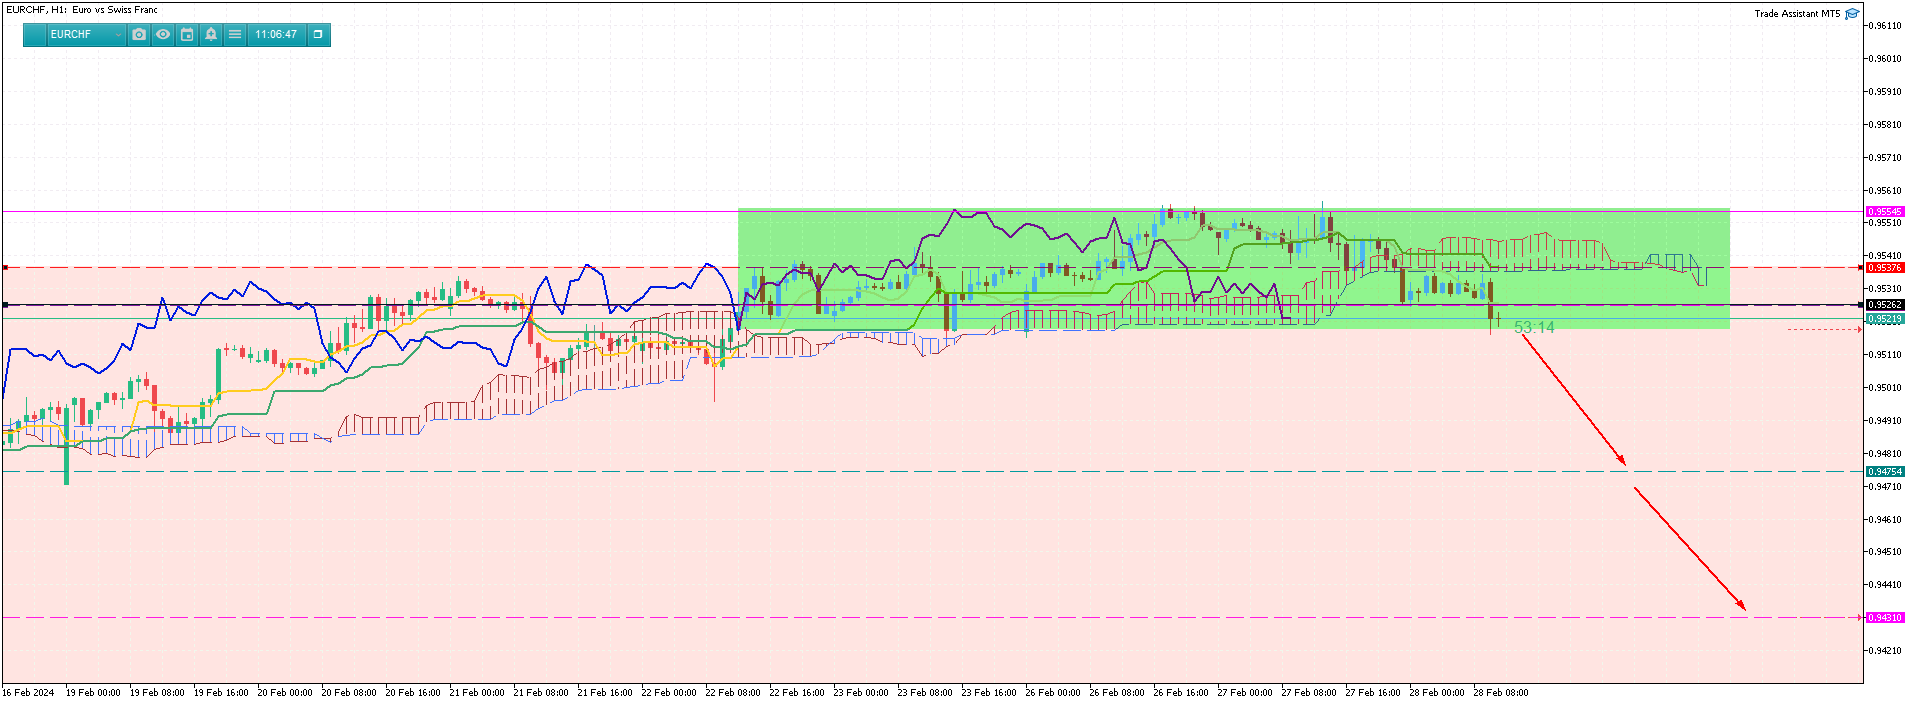Click the panel window-restore icon
Image resolution: width=1916 pixels, height=704 pixels.
click(x=318, y=34)
